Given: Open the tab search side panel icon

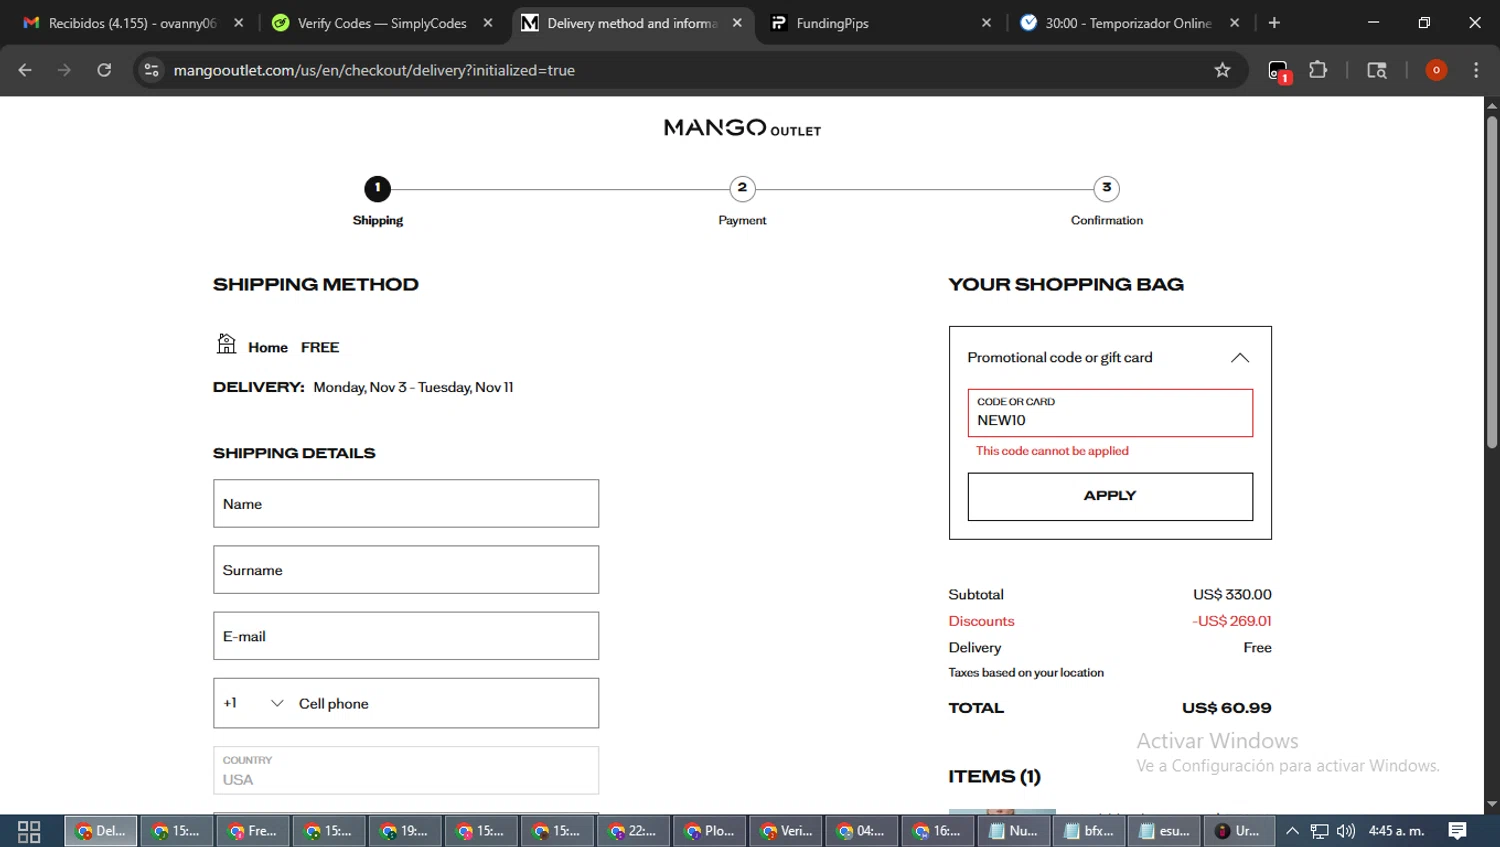Looking at the screenshot, I should [1377, 70].
